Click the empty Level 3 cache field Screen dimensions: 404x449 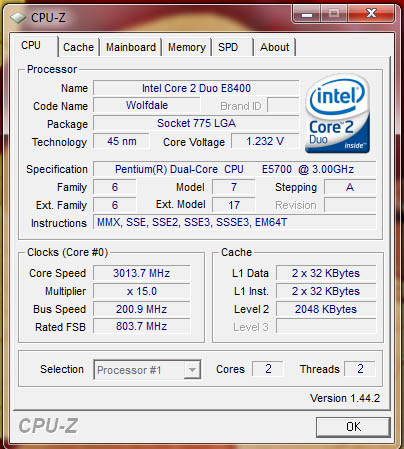326,327
